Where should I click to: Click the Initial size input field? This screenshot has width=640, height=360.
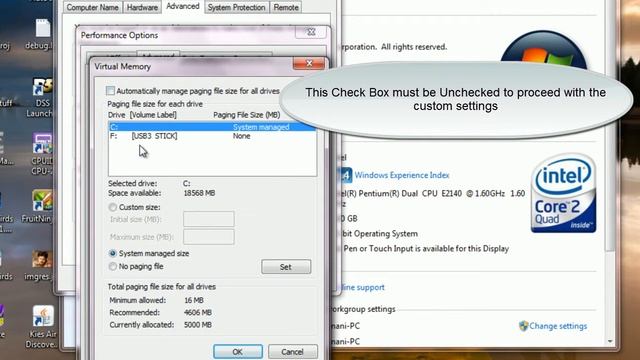[209, 219]
